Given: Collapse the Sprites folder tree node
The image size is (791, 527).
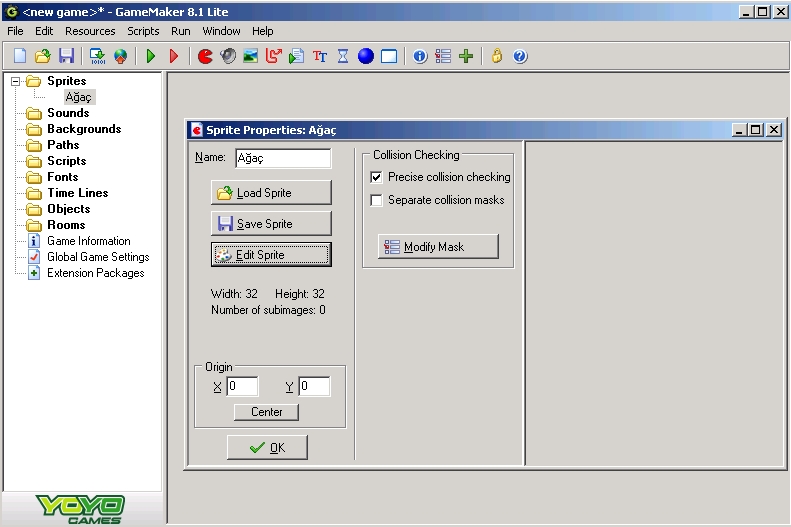Looking at the screenshot, I should 16,81.
